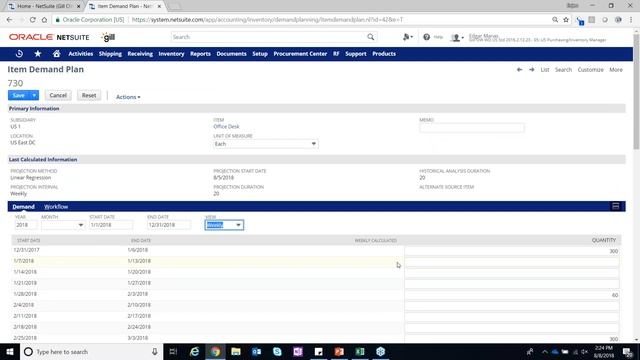Open the Support menu
The width and height of the screenshot is (640, 360).
point(356,54)
